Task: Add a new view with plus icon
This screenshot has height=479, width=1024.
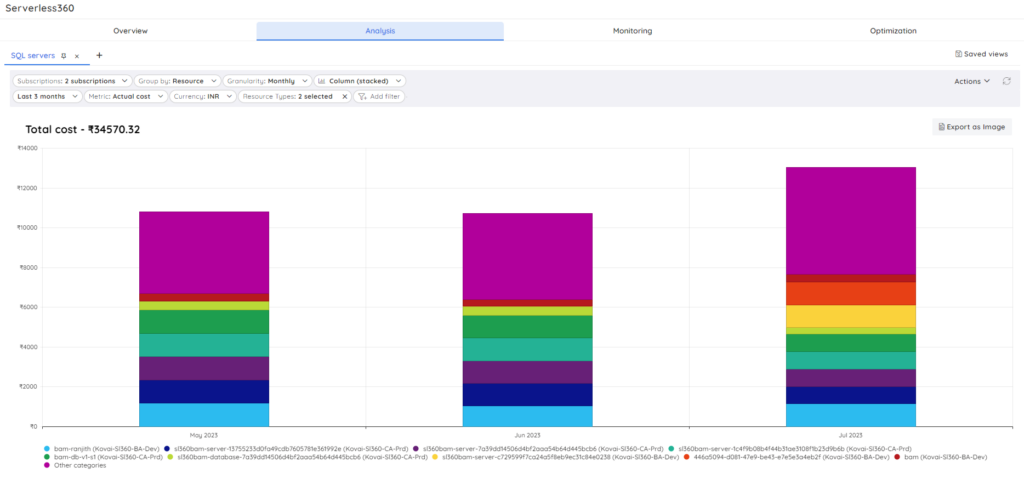Action: pos(99,55)
